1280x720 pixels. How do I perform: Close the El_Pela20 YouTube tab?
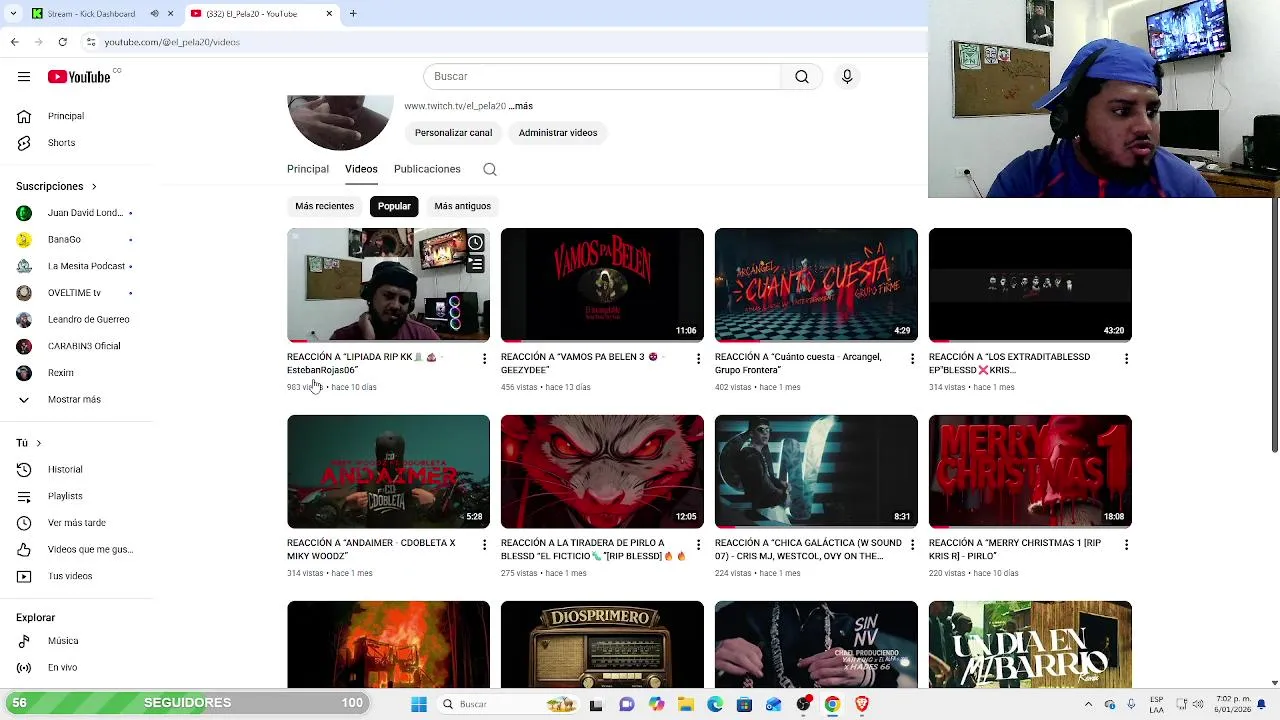[329, 14]
